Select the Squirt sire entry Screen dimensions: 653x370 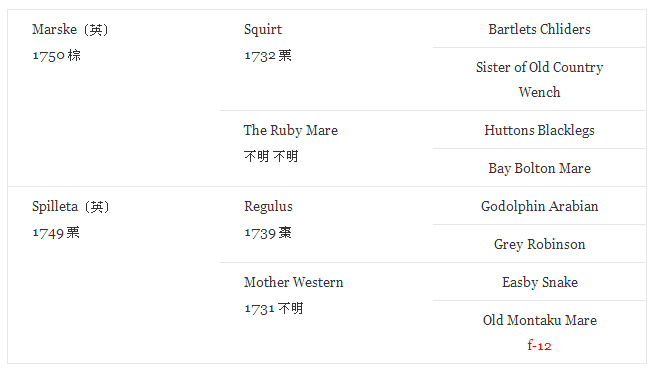pos(263,30)
